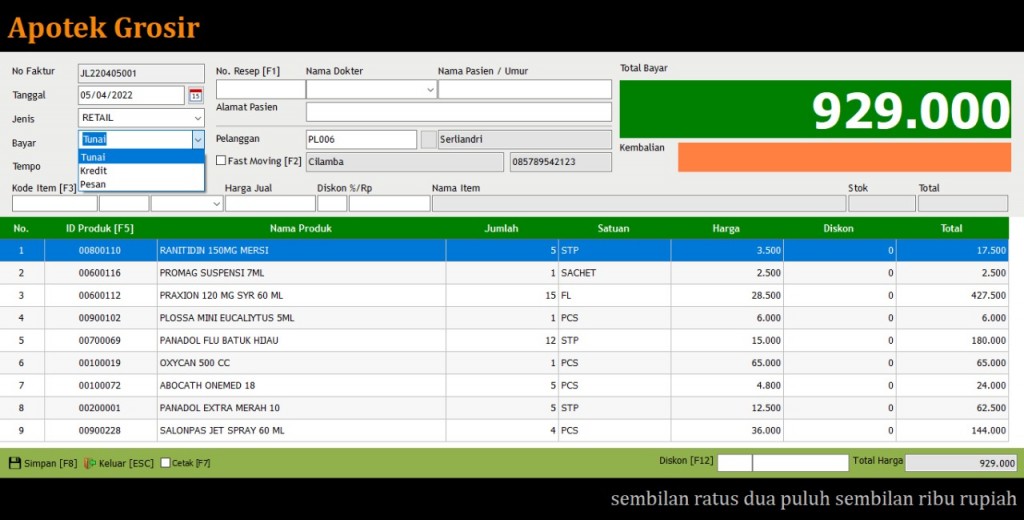This screenshot has height=520, width=1024.
Task: Open the Tanggal calendar date picker icon
Action: (x=195, y=96)
